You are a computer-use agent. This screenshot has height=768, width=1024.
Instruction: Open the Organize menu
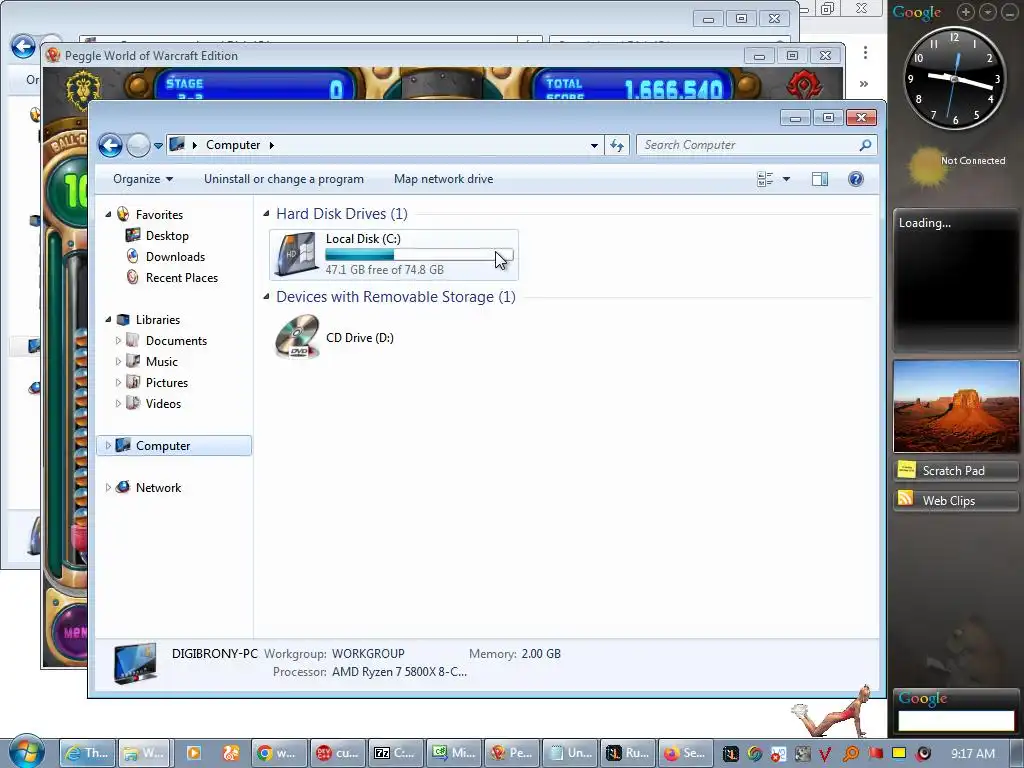pos(142,179)
